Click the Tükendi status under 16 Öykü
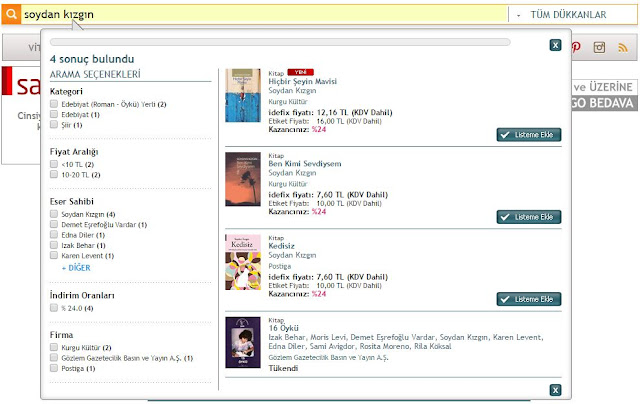The image size is (640, 404). pos(283,368)
